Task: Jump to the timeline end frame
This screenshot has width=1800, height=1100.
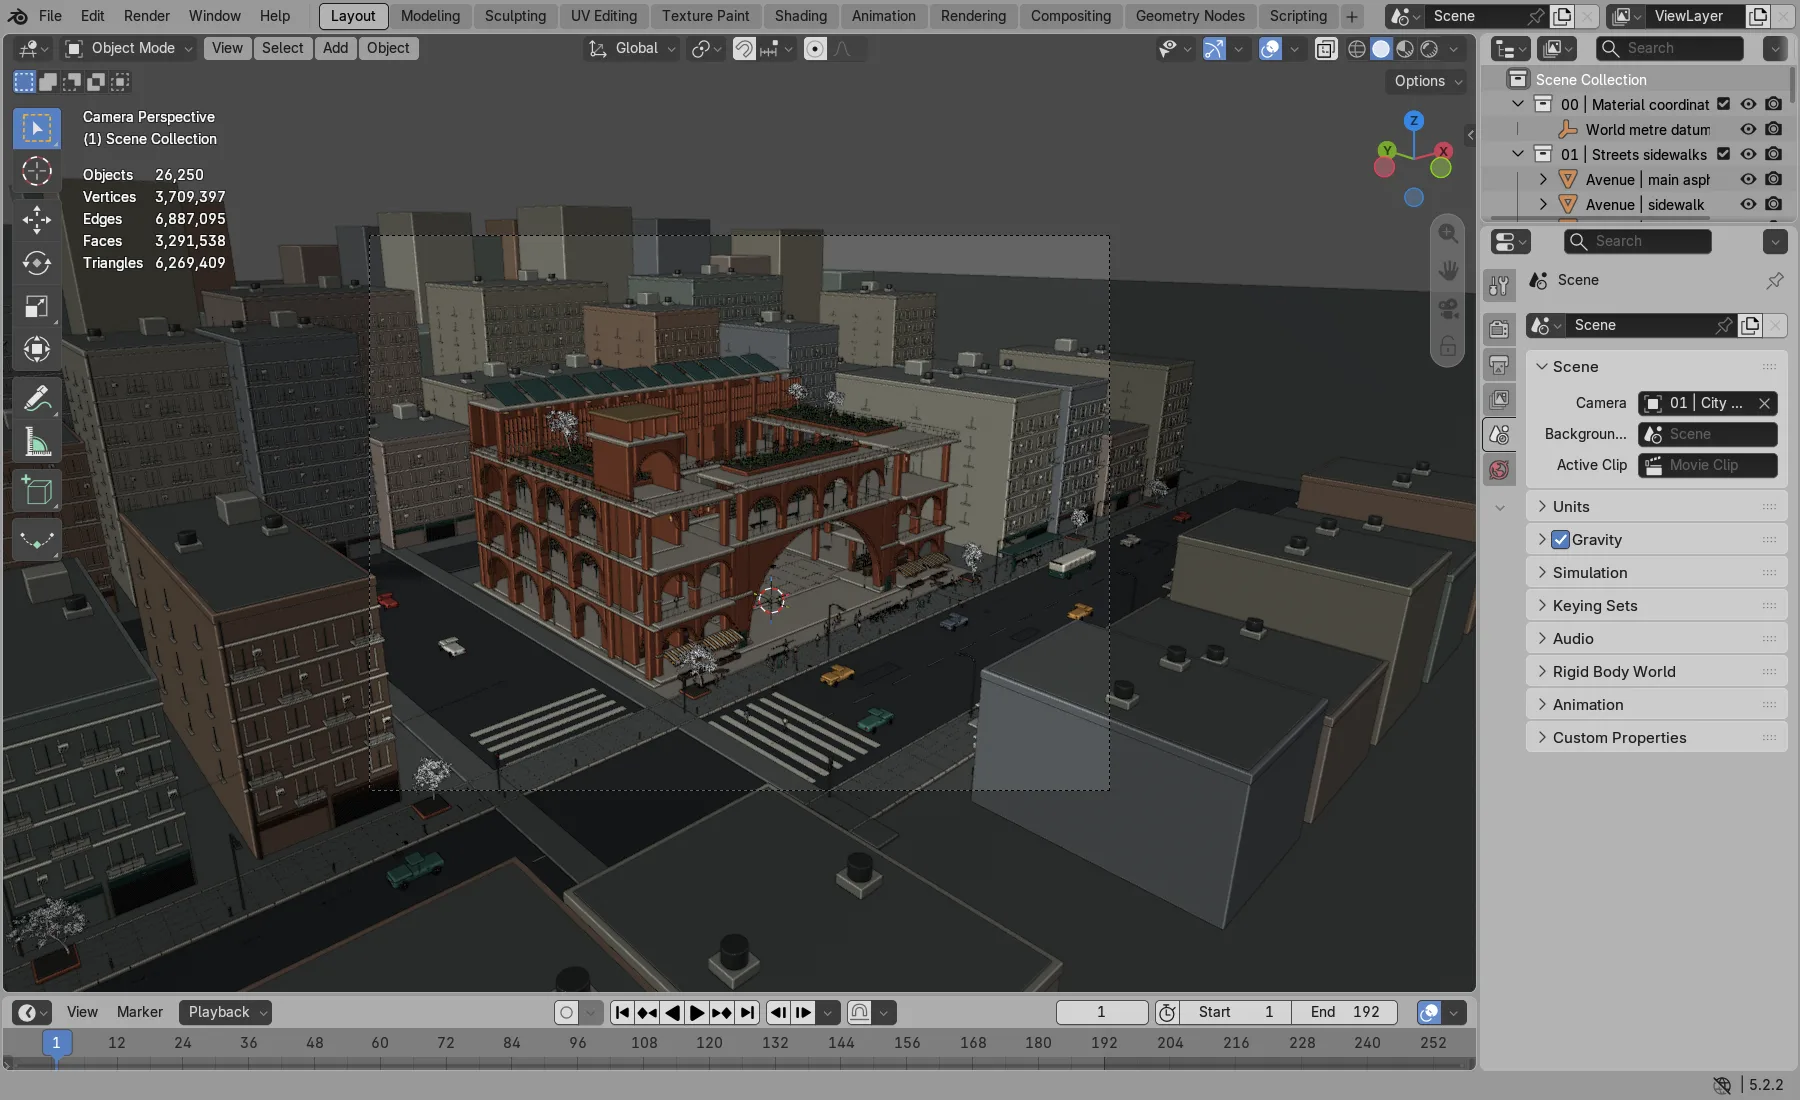Action: (748, 1012)
